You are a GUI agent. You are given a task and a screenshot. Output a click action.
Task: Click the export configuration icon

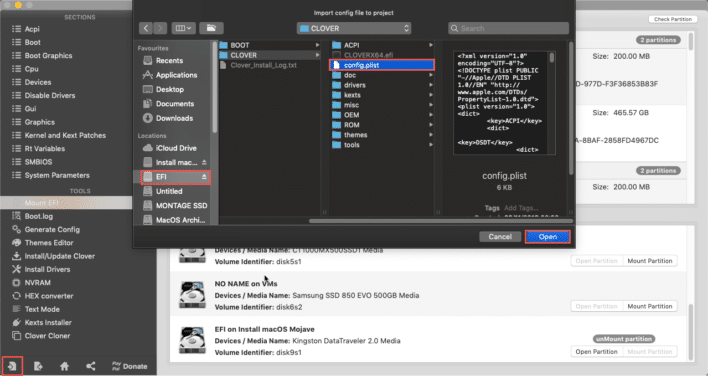(38, 366)
